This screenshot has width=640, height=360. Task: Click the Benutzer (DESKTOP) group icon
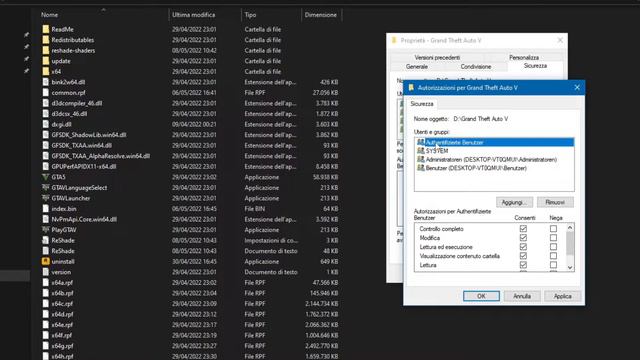click(x=420, y=168)
